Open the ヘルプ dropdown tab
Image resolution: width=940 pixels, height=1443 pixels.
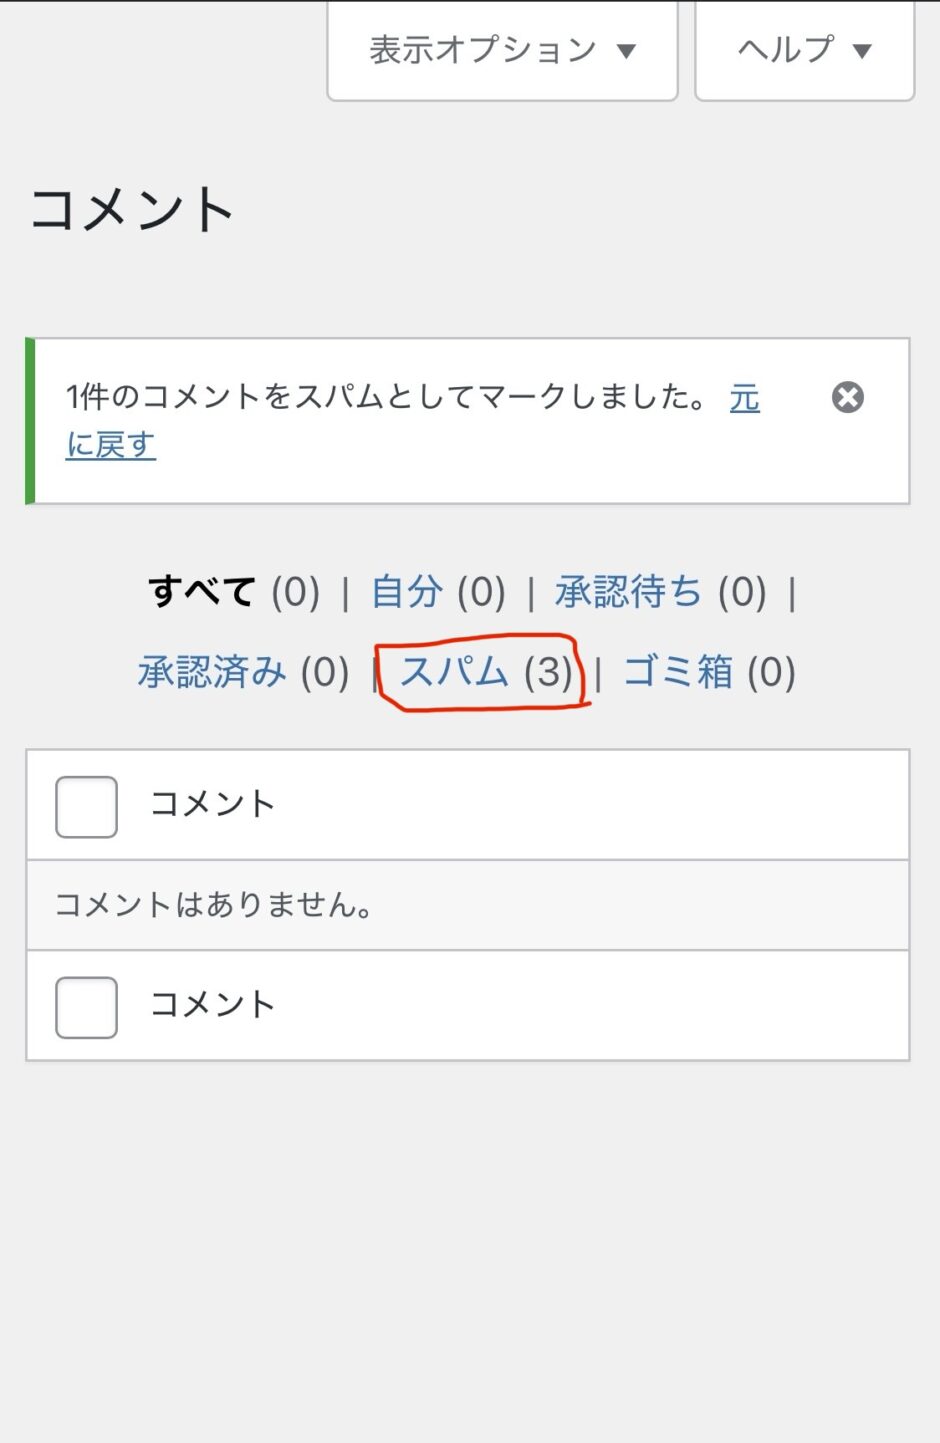tap(786, 50)
